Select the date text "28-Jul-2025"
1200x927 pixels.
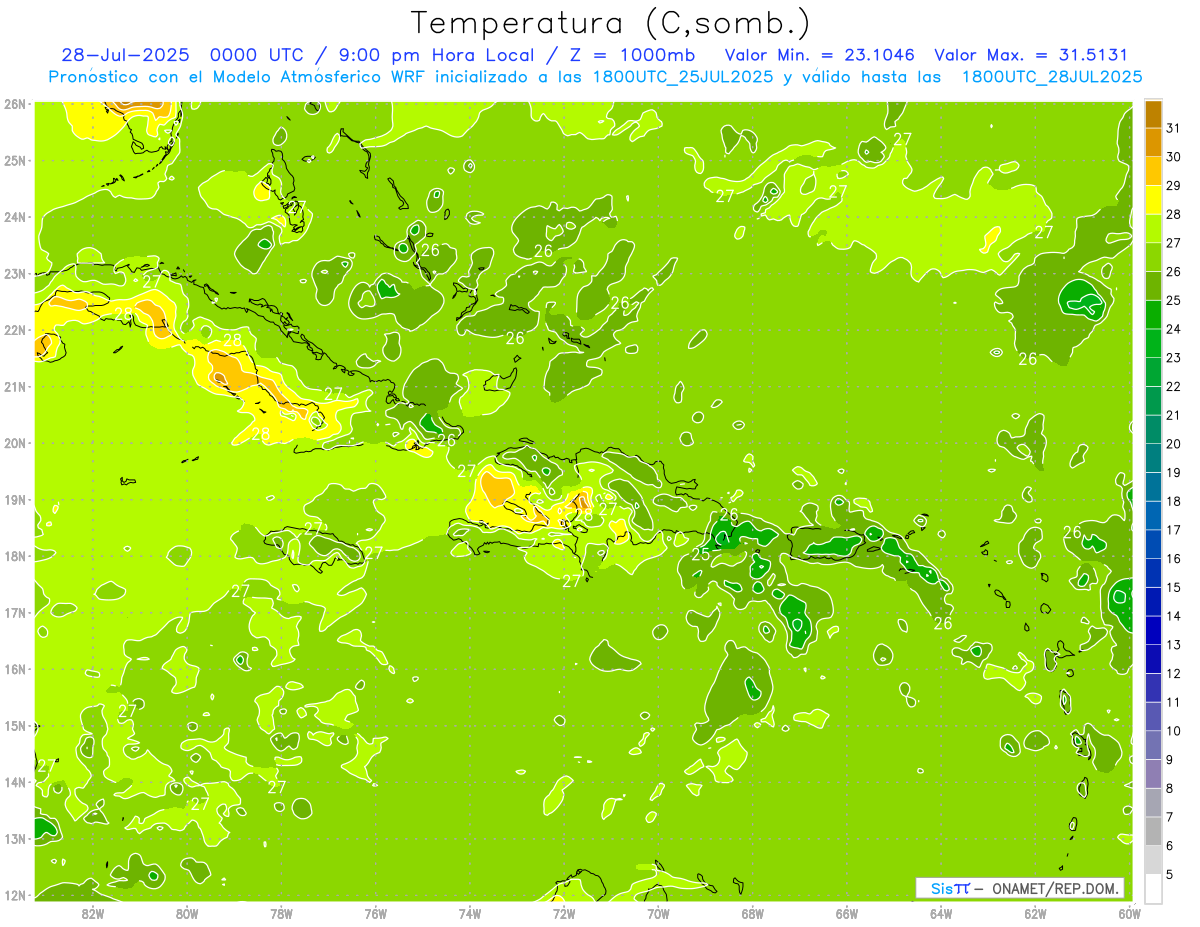click(x=125, y=55)
